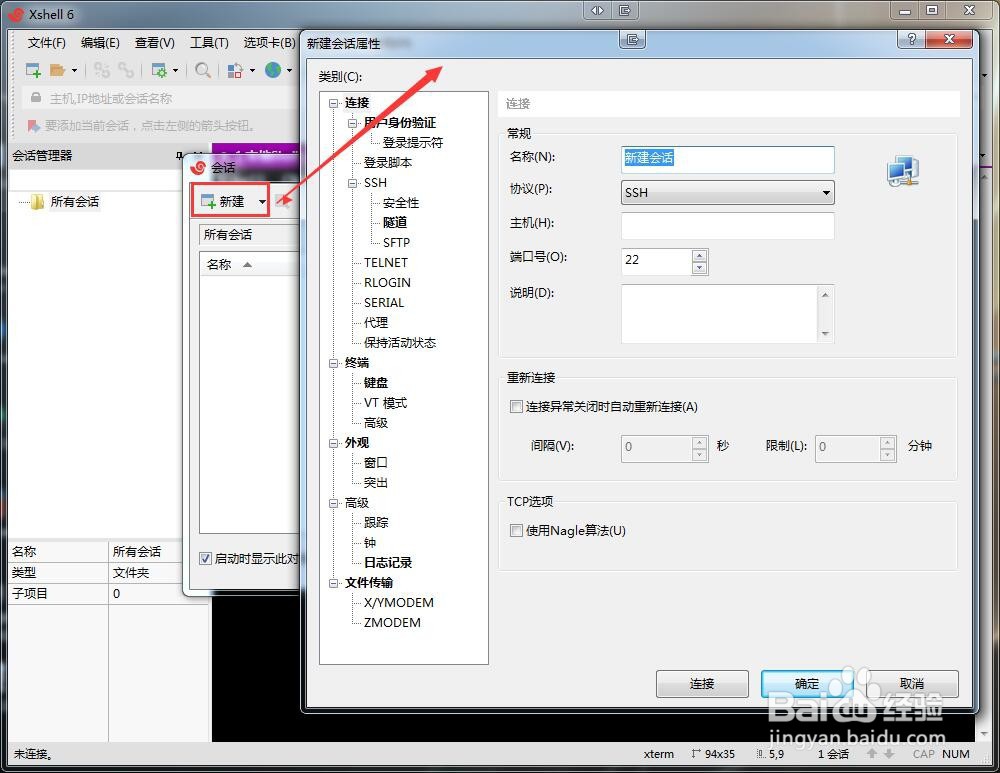Click the layout arrange squares icon
This screenshot has height=773, width=1000.
click(235, 70)
